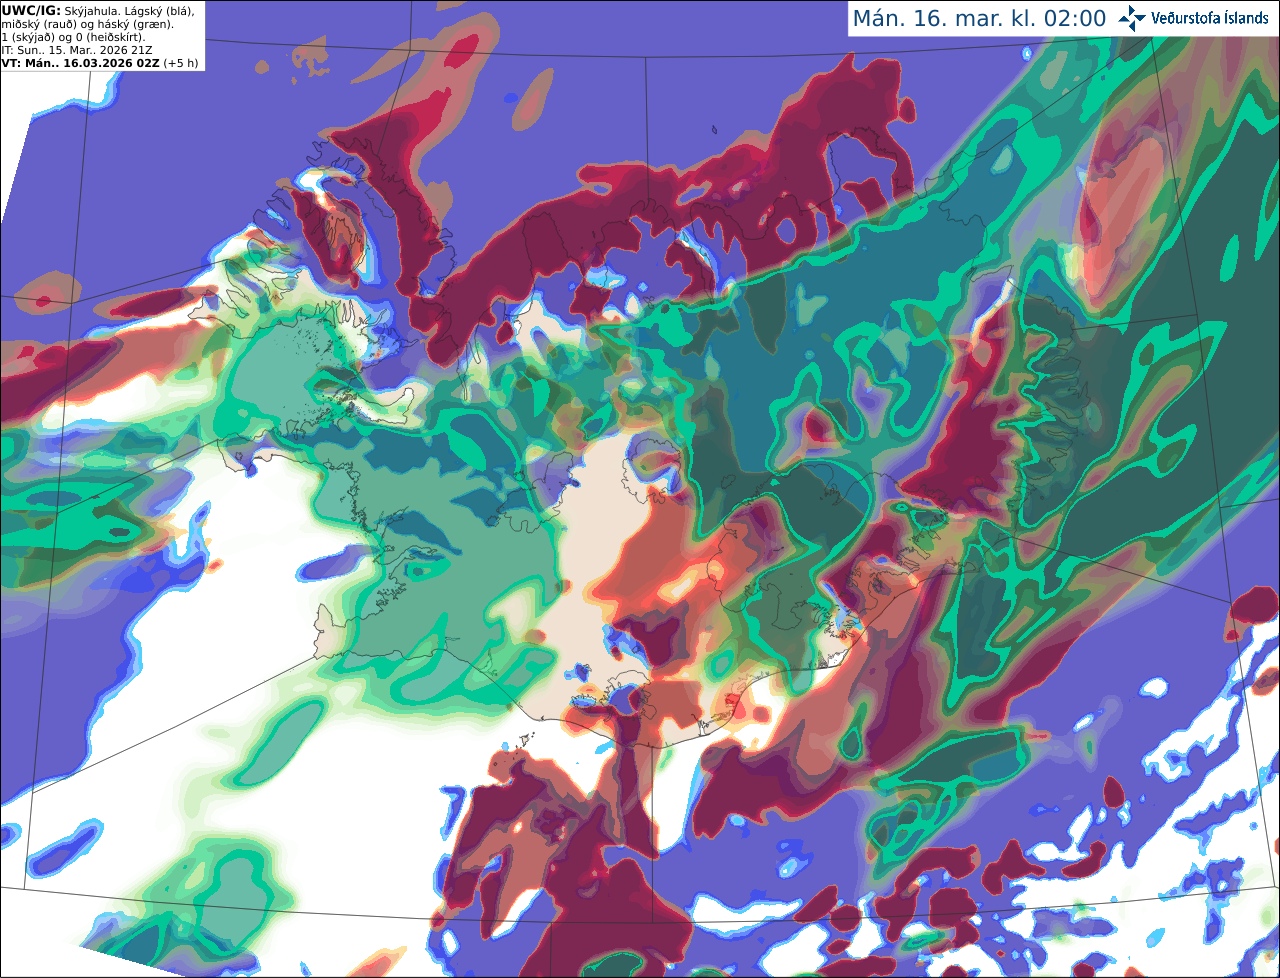
Task: Click the Veðurstofa Íslands pinwheel logo icon
Action: click(x=1133, y=18)
